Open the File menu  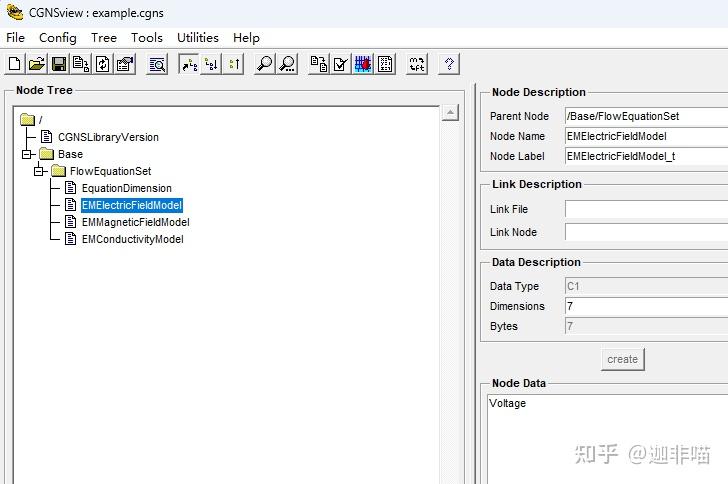pos(15,38)
